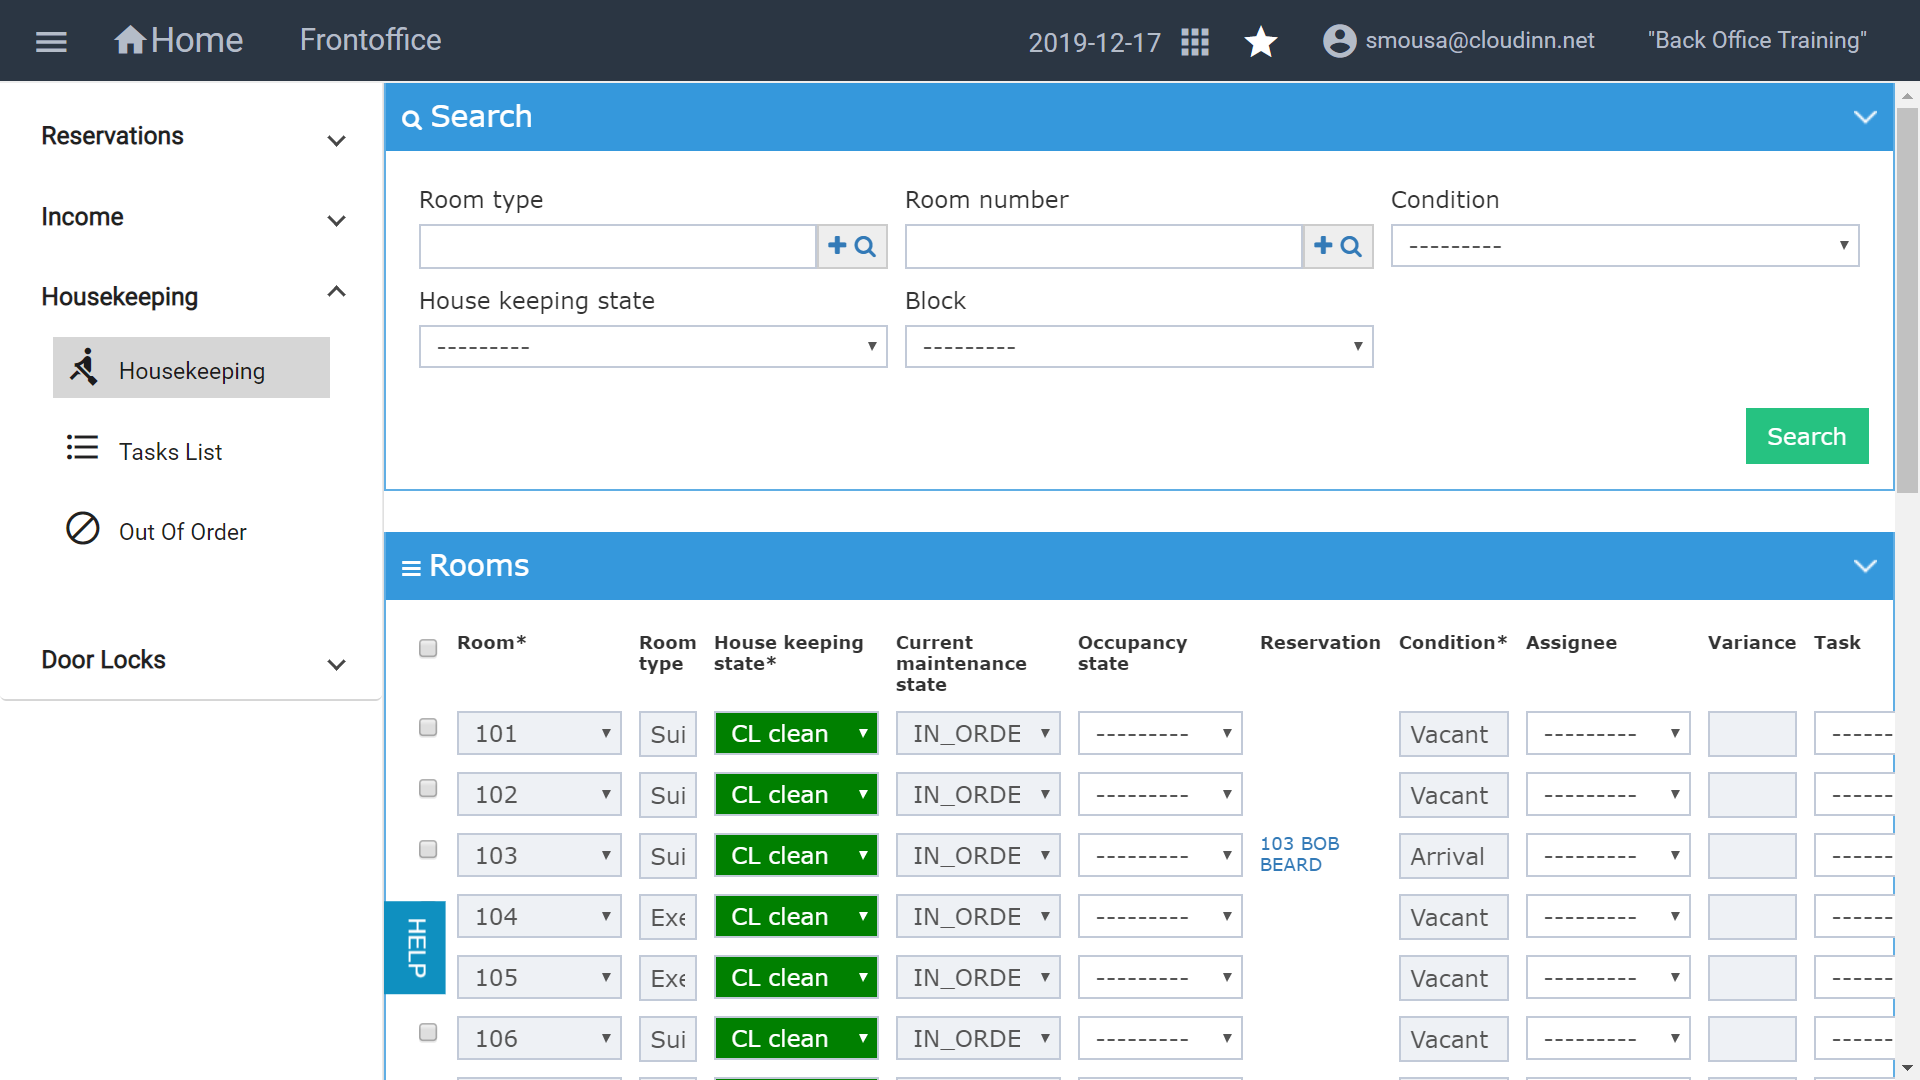Check the box for room 102

[428, 788]
